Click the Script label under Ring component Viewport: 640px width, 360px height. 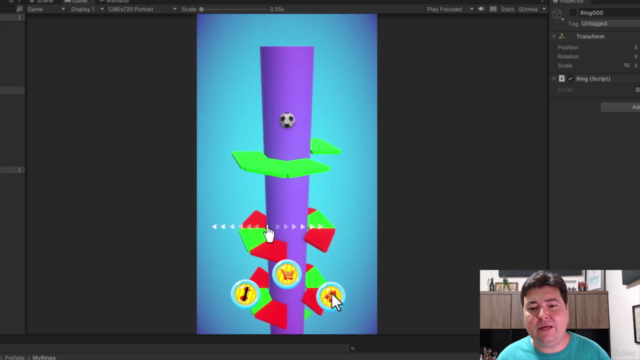(565, 89)
